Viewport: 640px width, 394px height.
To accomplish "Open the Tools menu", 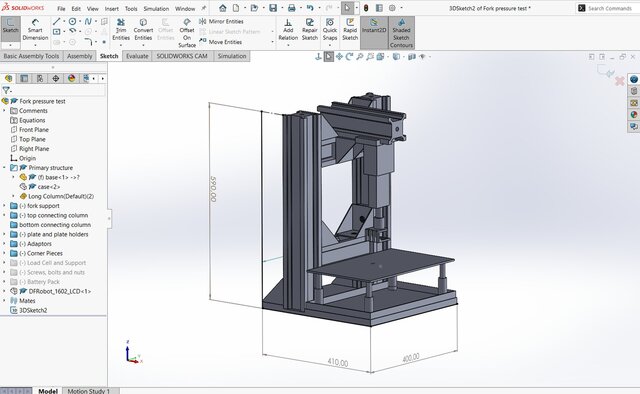I will [131, 9].
